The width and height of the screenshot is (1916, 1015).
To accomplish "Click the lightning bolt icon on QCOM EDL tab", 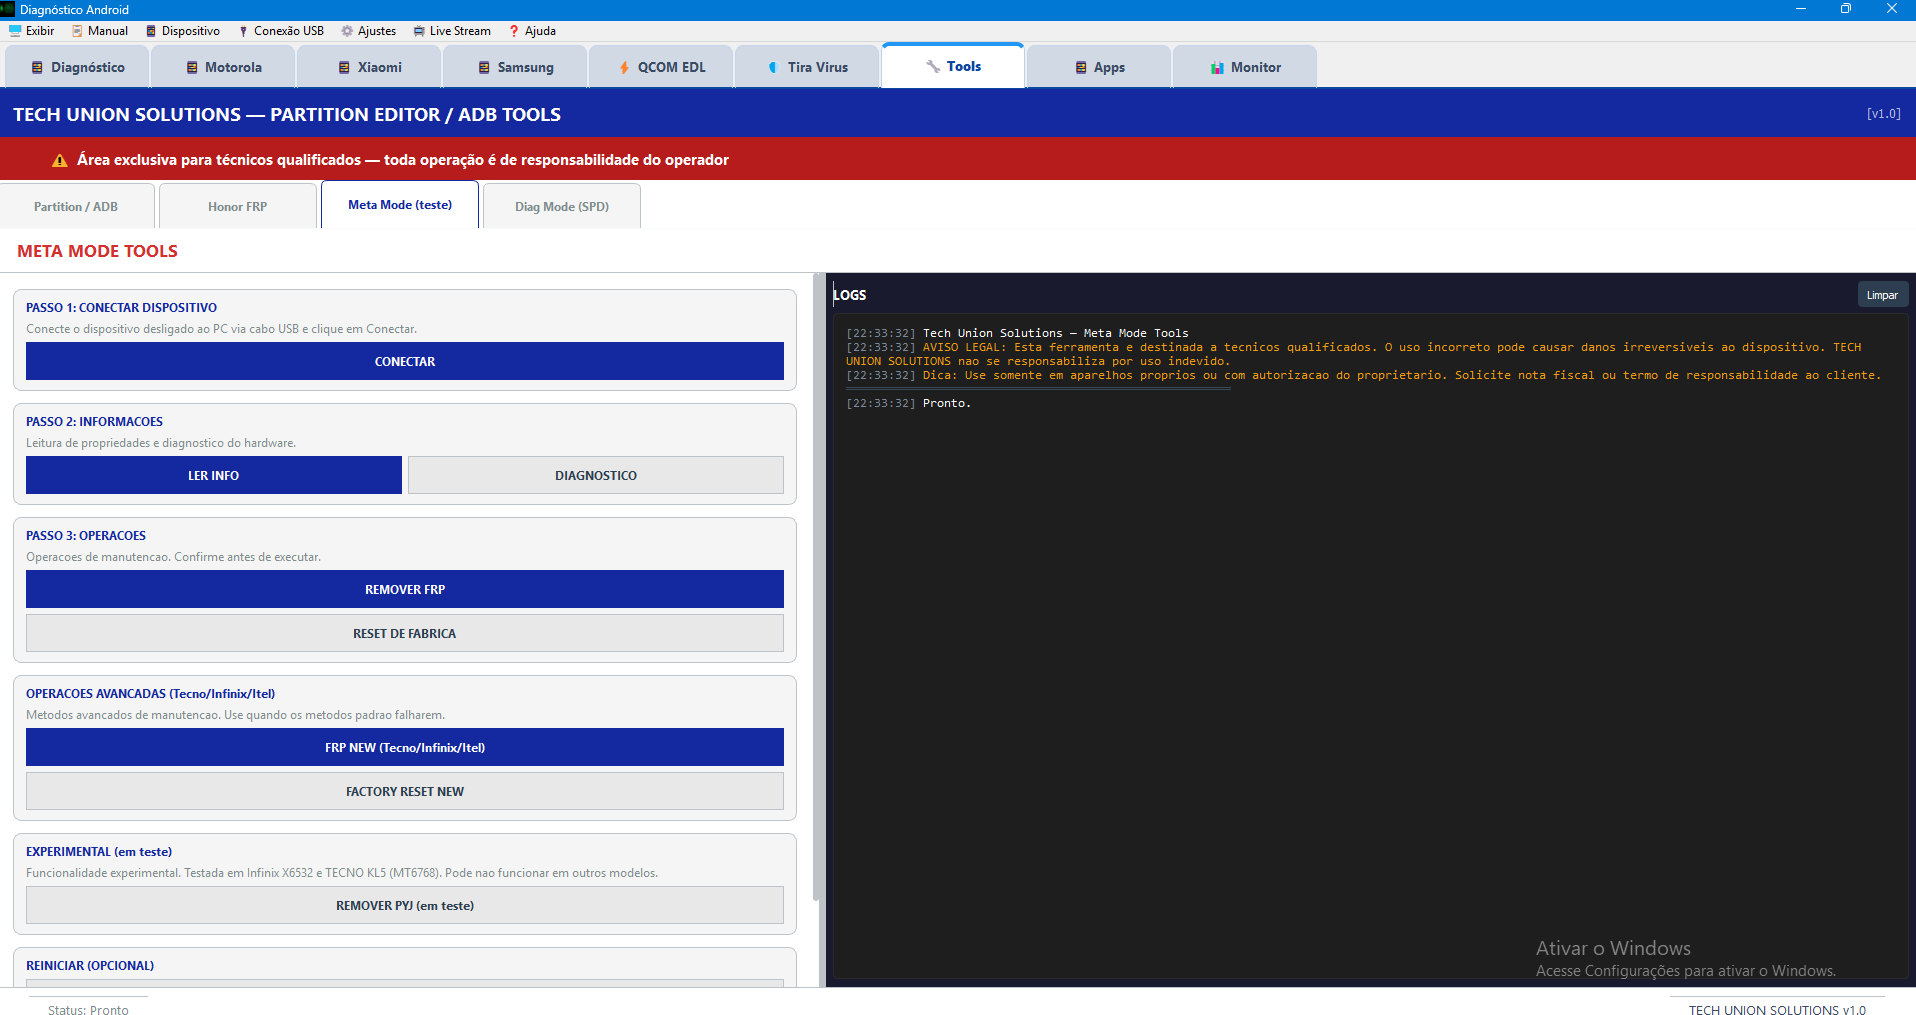I will (624, 68).
